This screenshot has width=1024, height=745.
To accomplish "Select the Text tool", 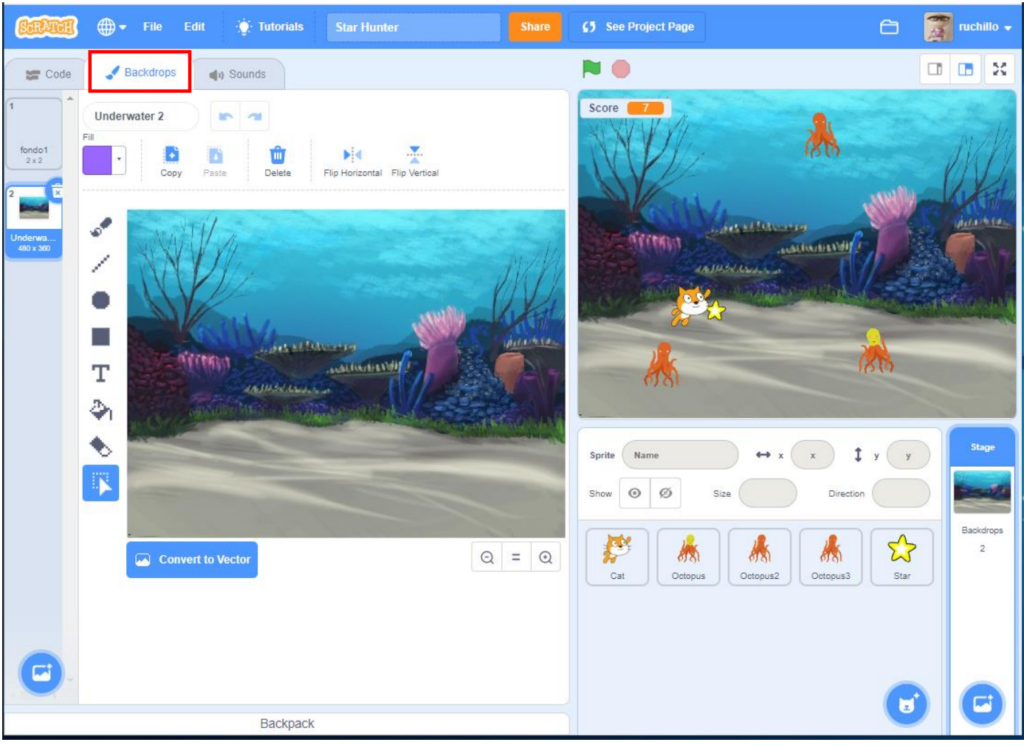I will point(100,373).
